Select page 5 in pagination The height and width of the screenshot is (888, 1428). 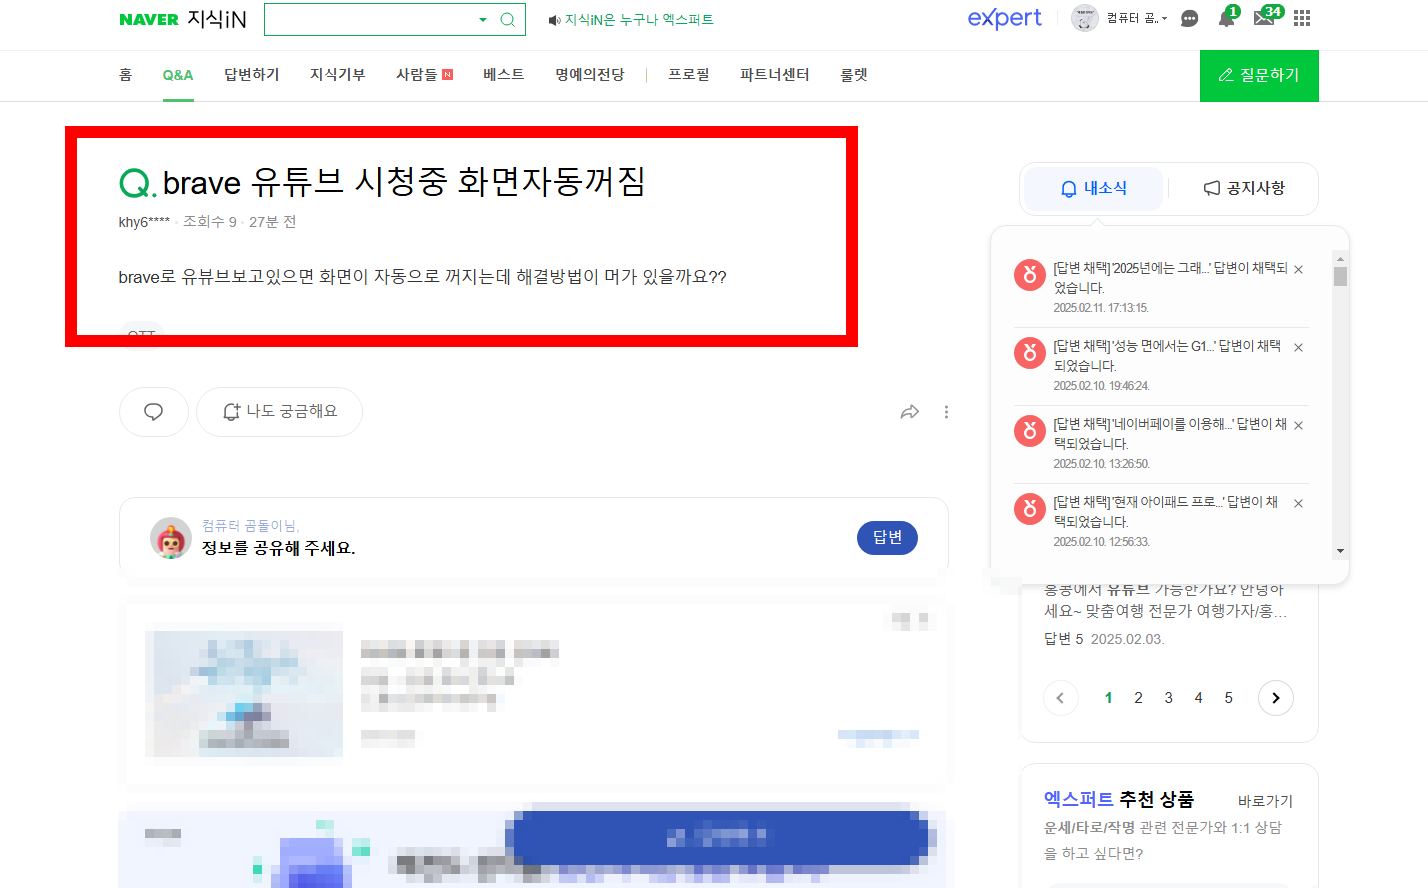coord(1228,698)
